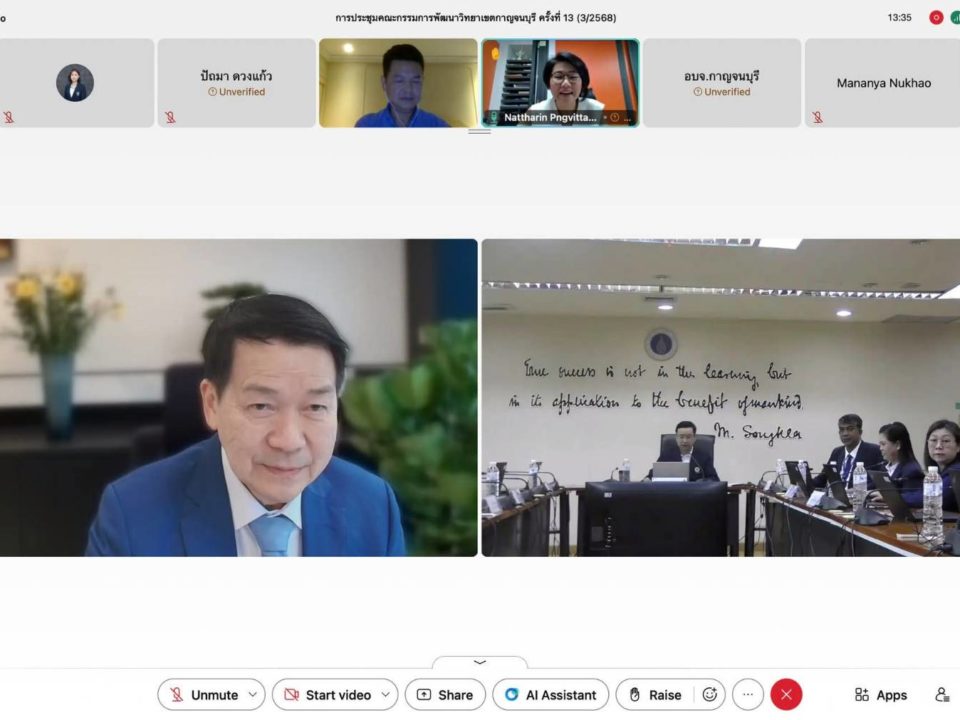Click the meeting title text ending in 13 (3/2568)
Screen dimensions: 960x720
point(476,18)
